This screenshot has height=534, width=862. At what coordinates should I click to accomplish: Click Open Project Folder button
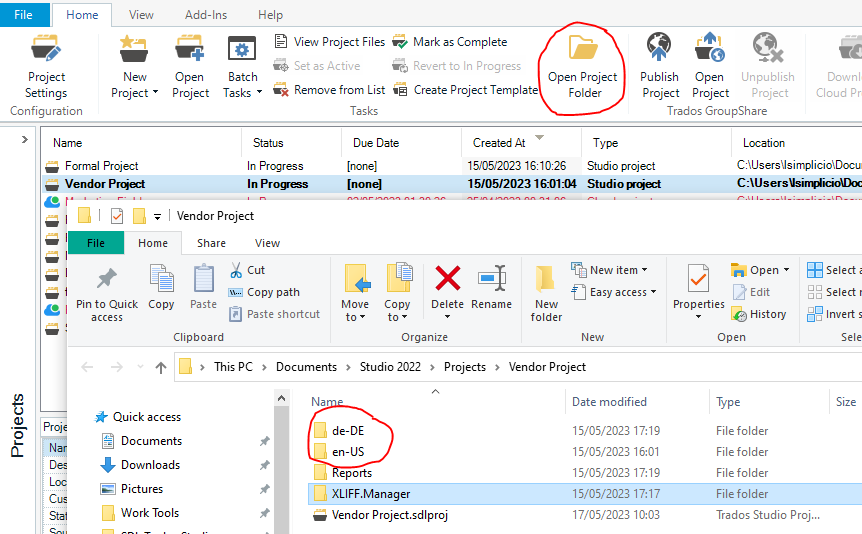pos(583,66)
